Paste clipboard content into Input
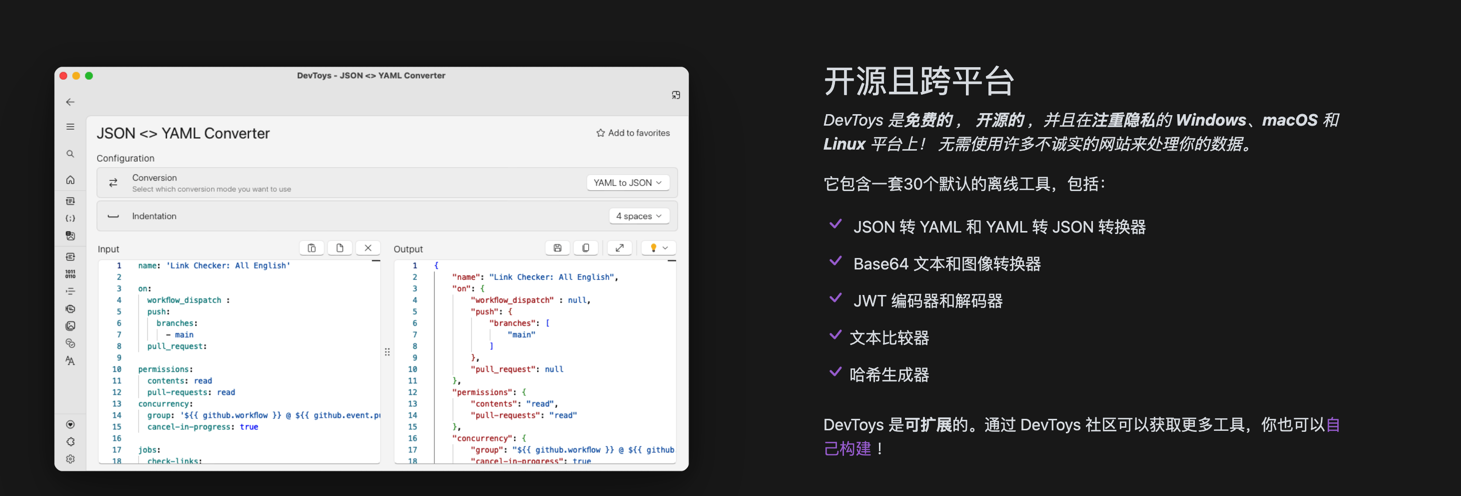The height and width of the screenshot is (496, 1461). pyautogui.click(x=312, y=248)
